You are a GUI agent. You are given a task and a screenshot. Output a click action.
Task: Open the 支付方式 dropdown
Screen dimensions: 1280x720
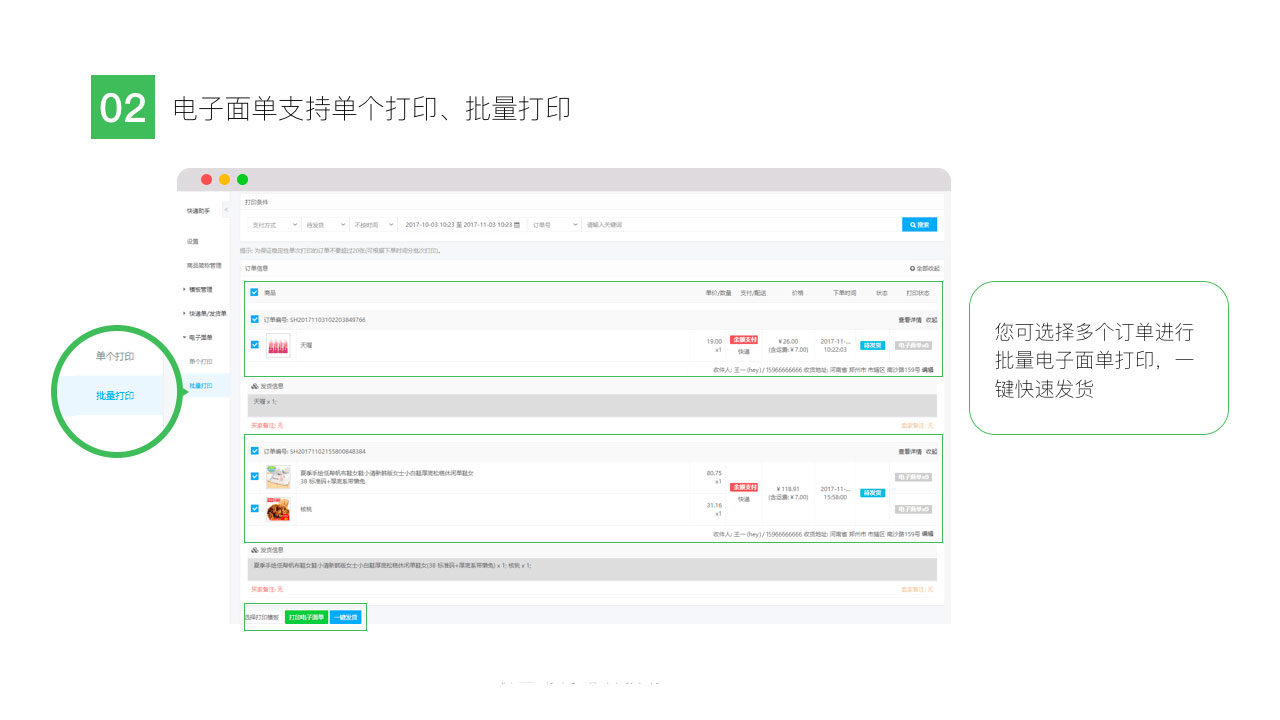[274, 225]
